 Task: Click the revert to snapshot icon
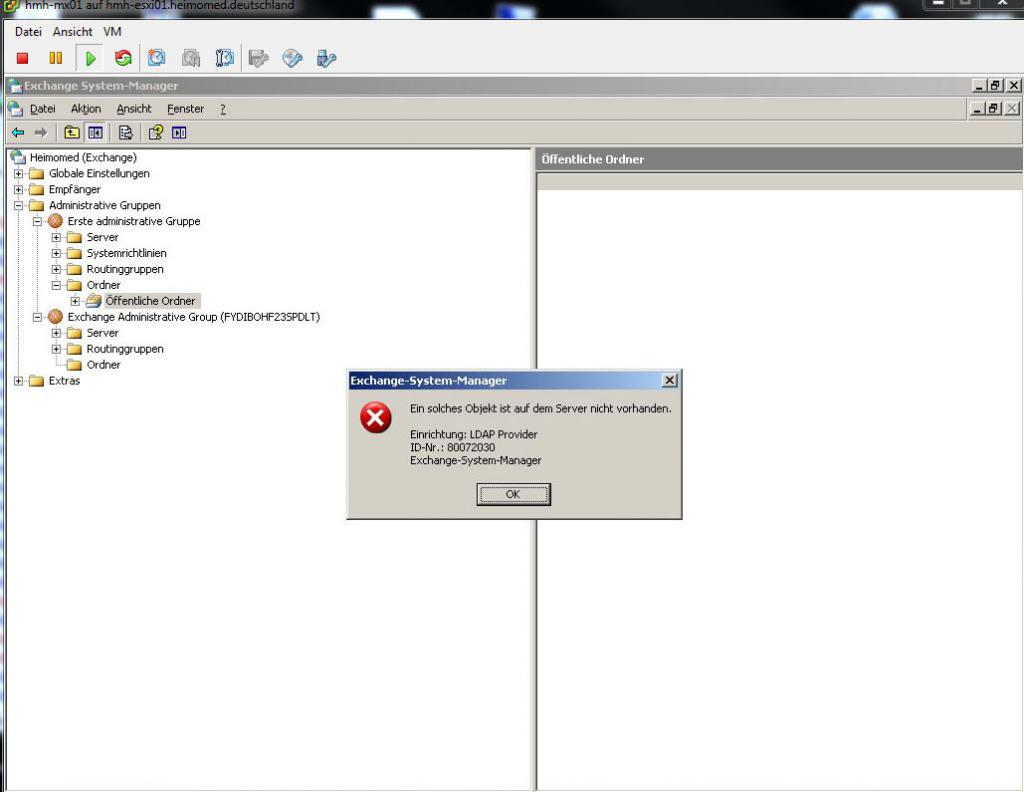pyautogui.click(x=191, y=58)
